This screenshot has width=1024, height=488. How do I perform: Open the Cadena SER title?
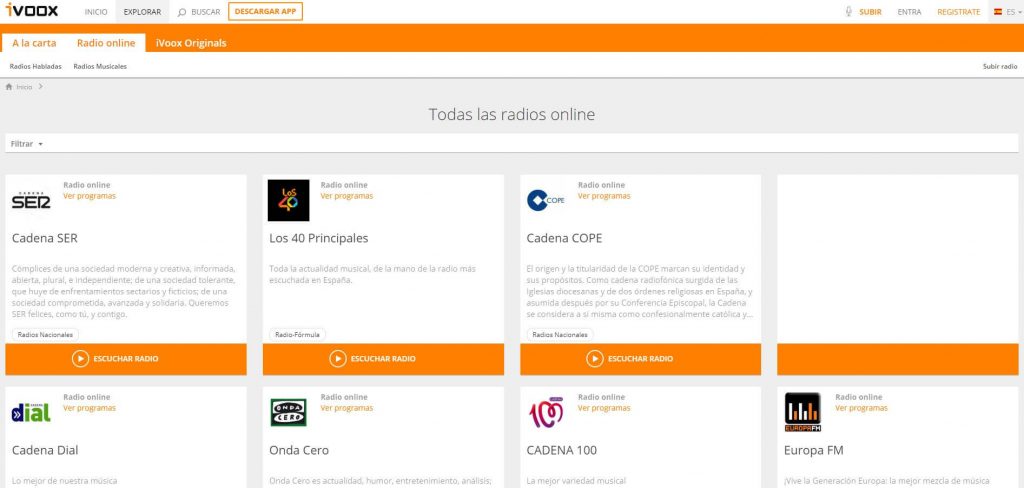click(44, 238)
